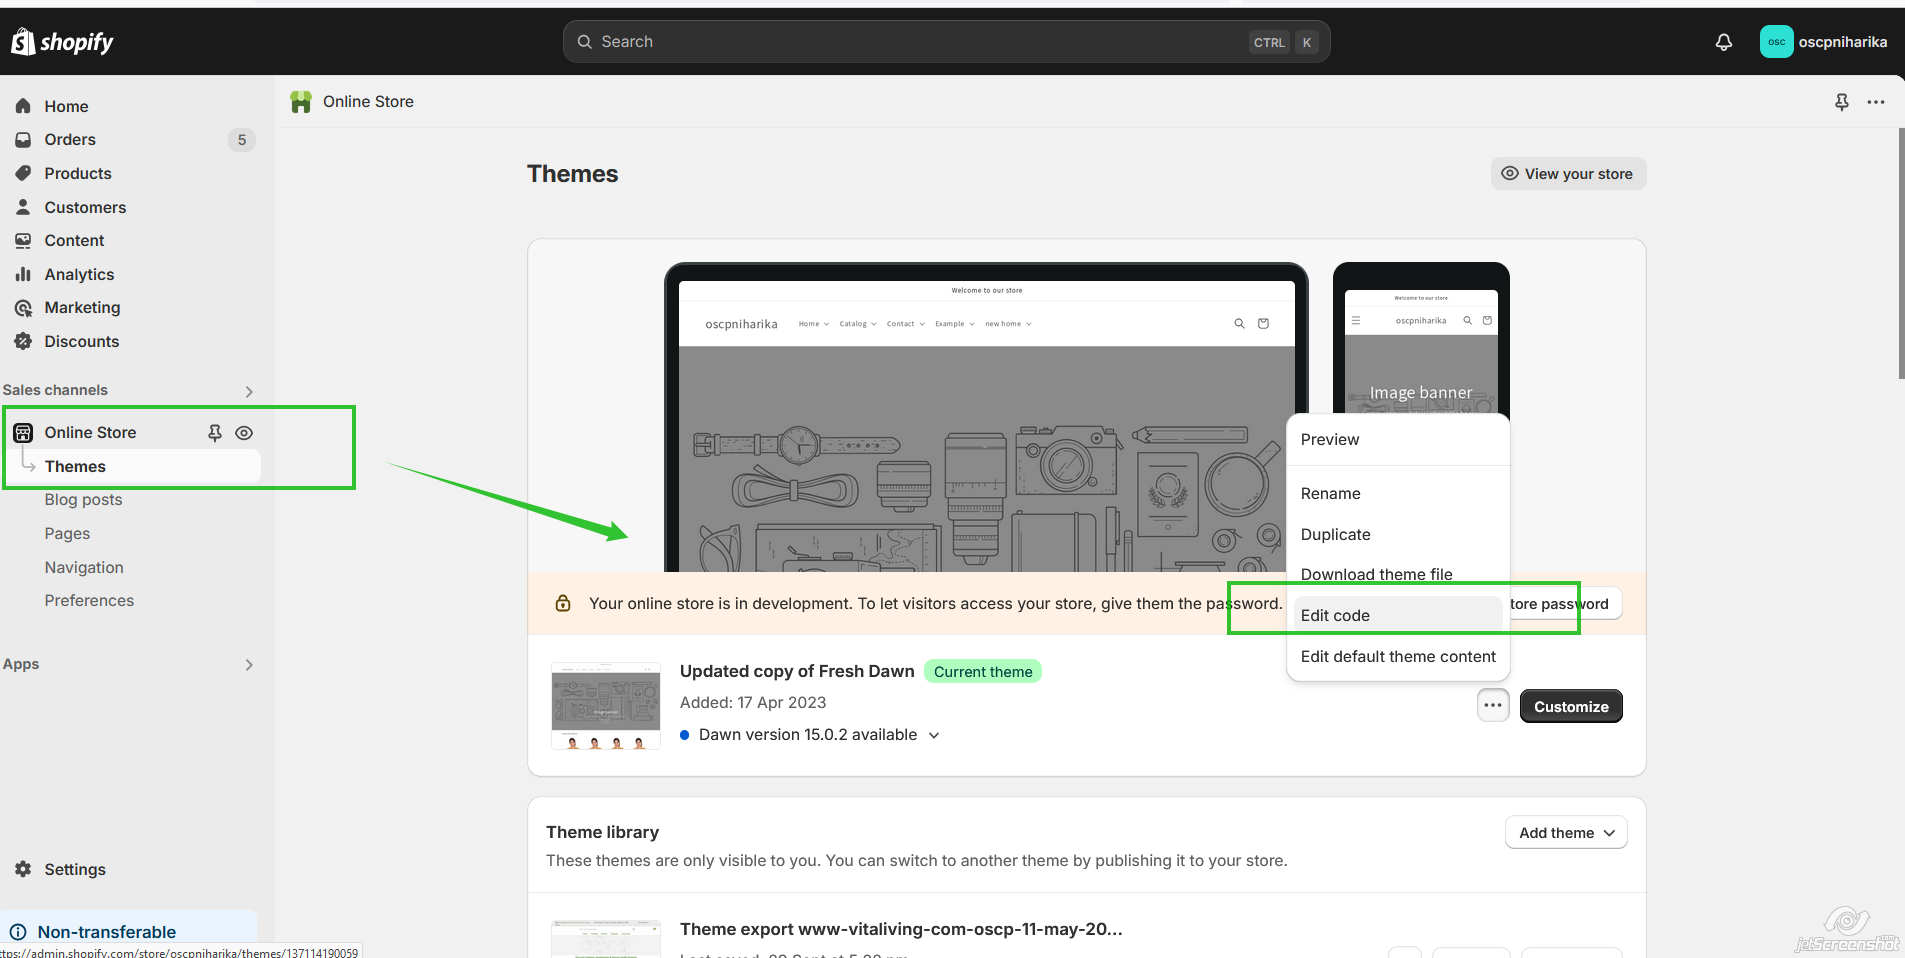Click the notifications bell icon
Screen dimensions: 1905x958
pyautogui.click(x=1723, y=42)
